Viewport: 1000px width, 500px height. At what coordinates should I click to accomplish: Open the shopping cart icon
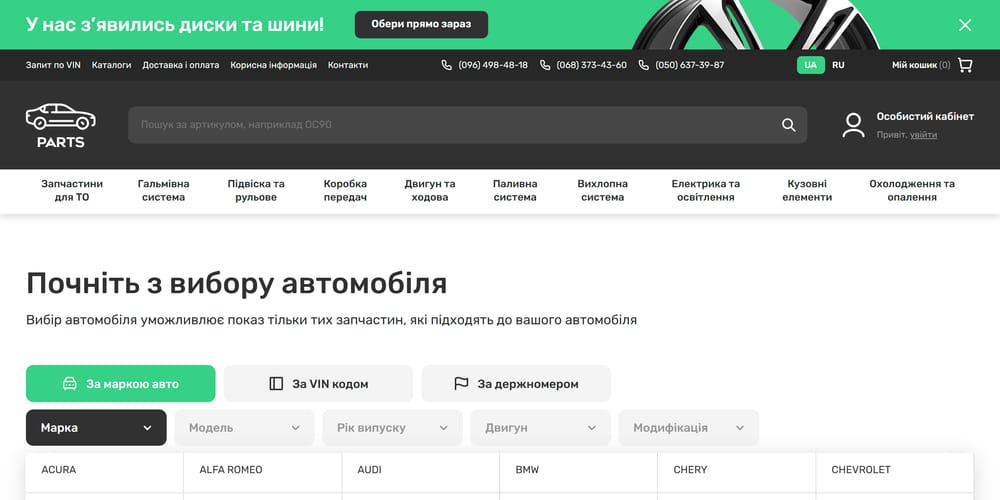pos(965,65)
